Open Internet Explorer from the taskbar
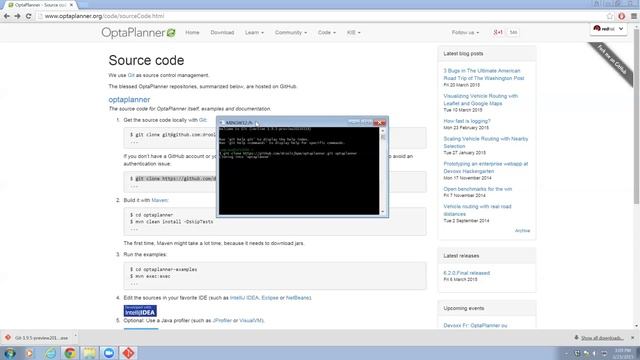Screen dimensions: 640x360 (50, 353)
